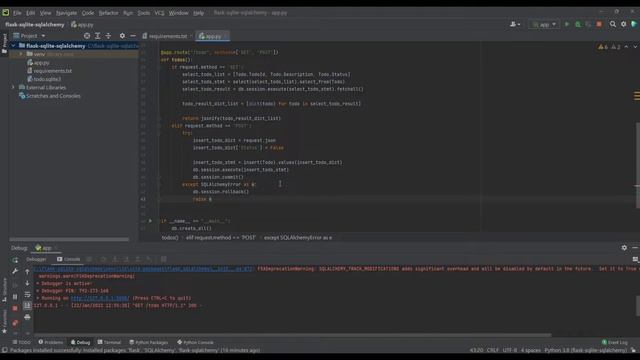Switch to app.py editor tab
This screenshot has width=640, height=360.
(212, 36)
